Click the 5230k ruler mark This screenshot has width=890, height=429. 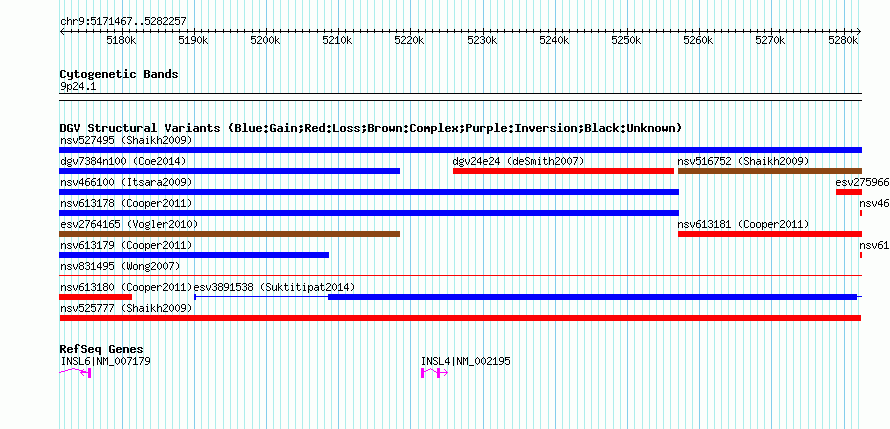click(x=482, y=41)
